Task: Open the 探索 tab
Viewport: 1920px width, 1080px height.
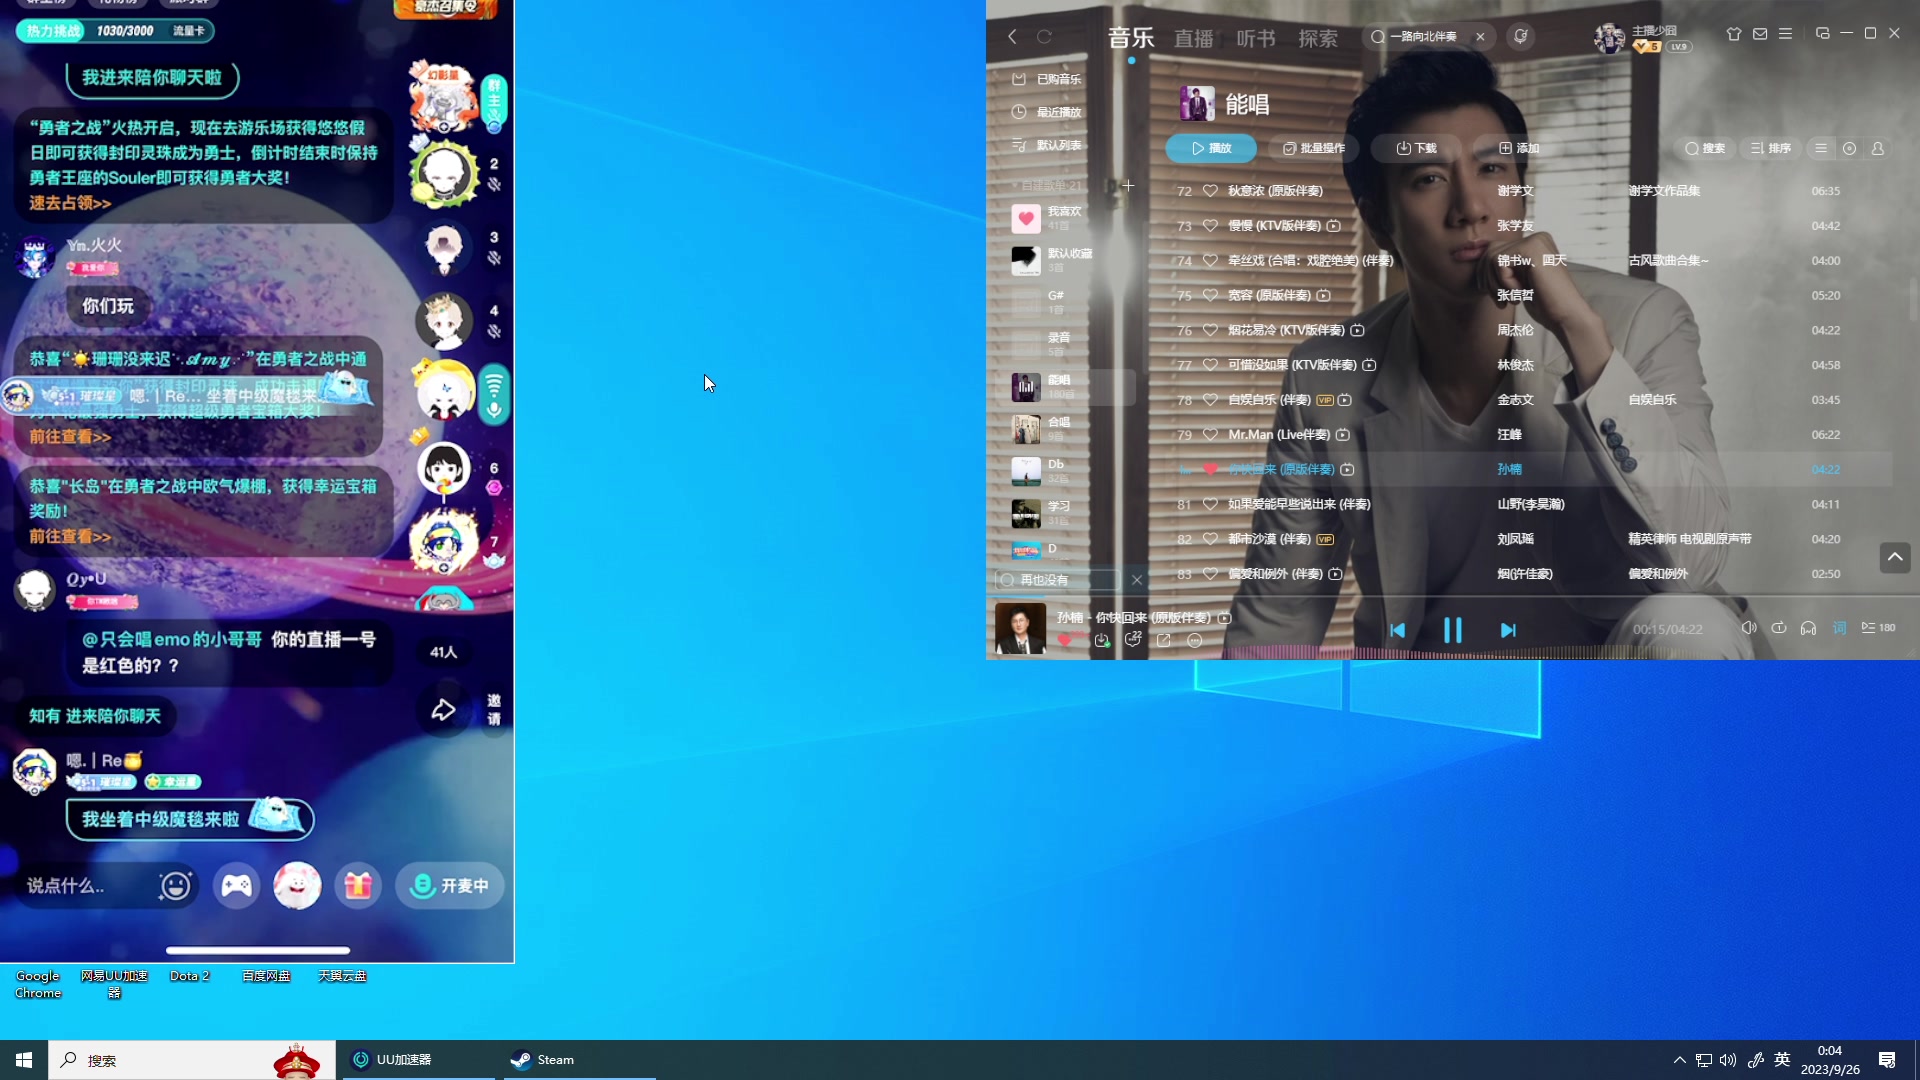Action: (x=1318, y=38)
